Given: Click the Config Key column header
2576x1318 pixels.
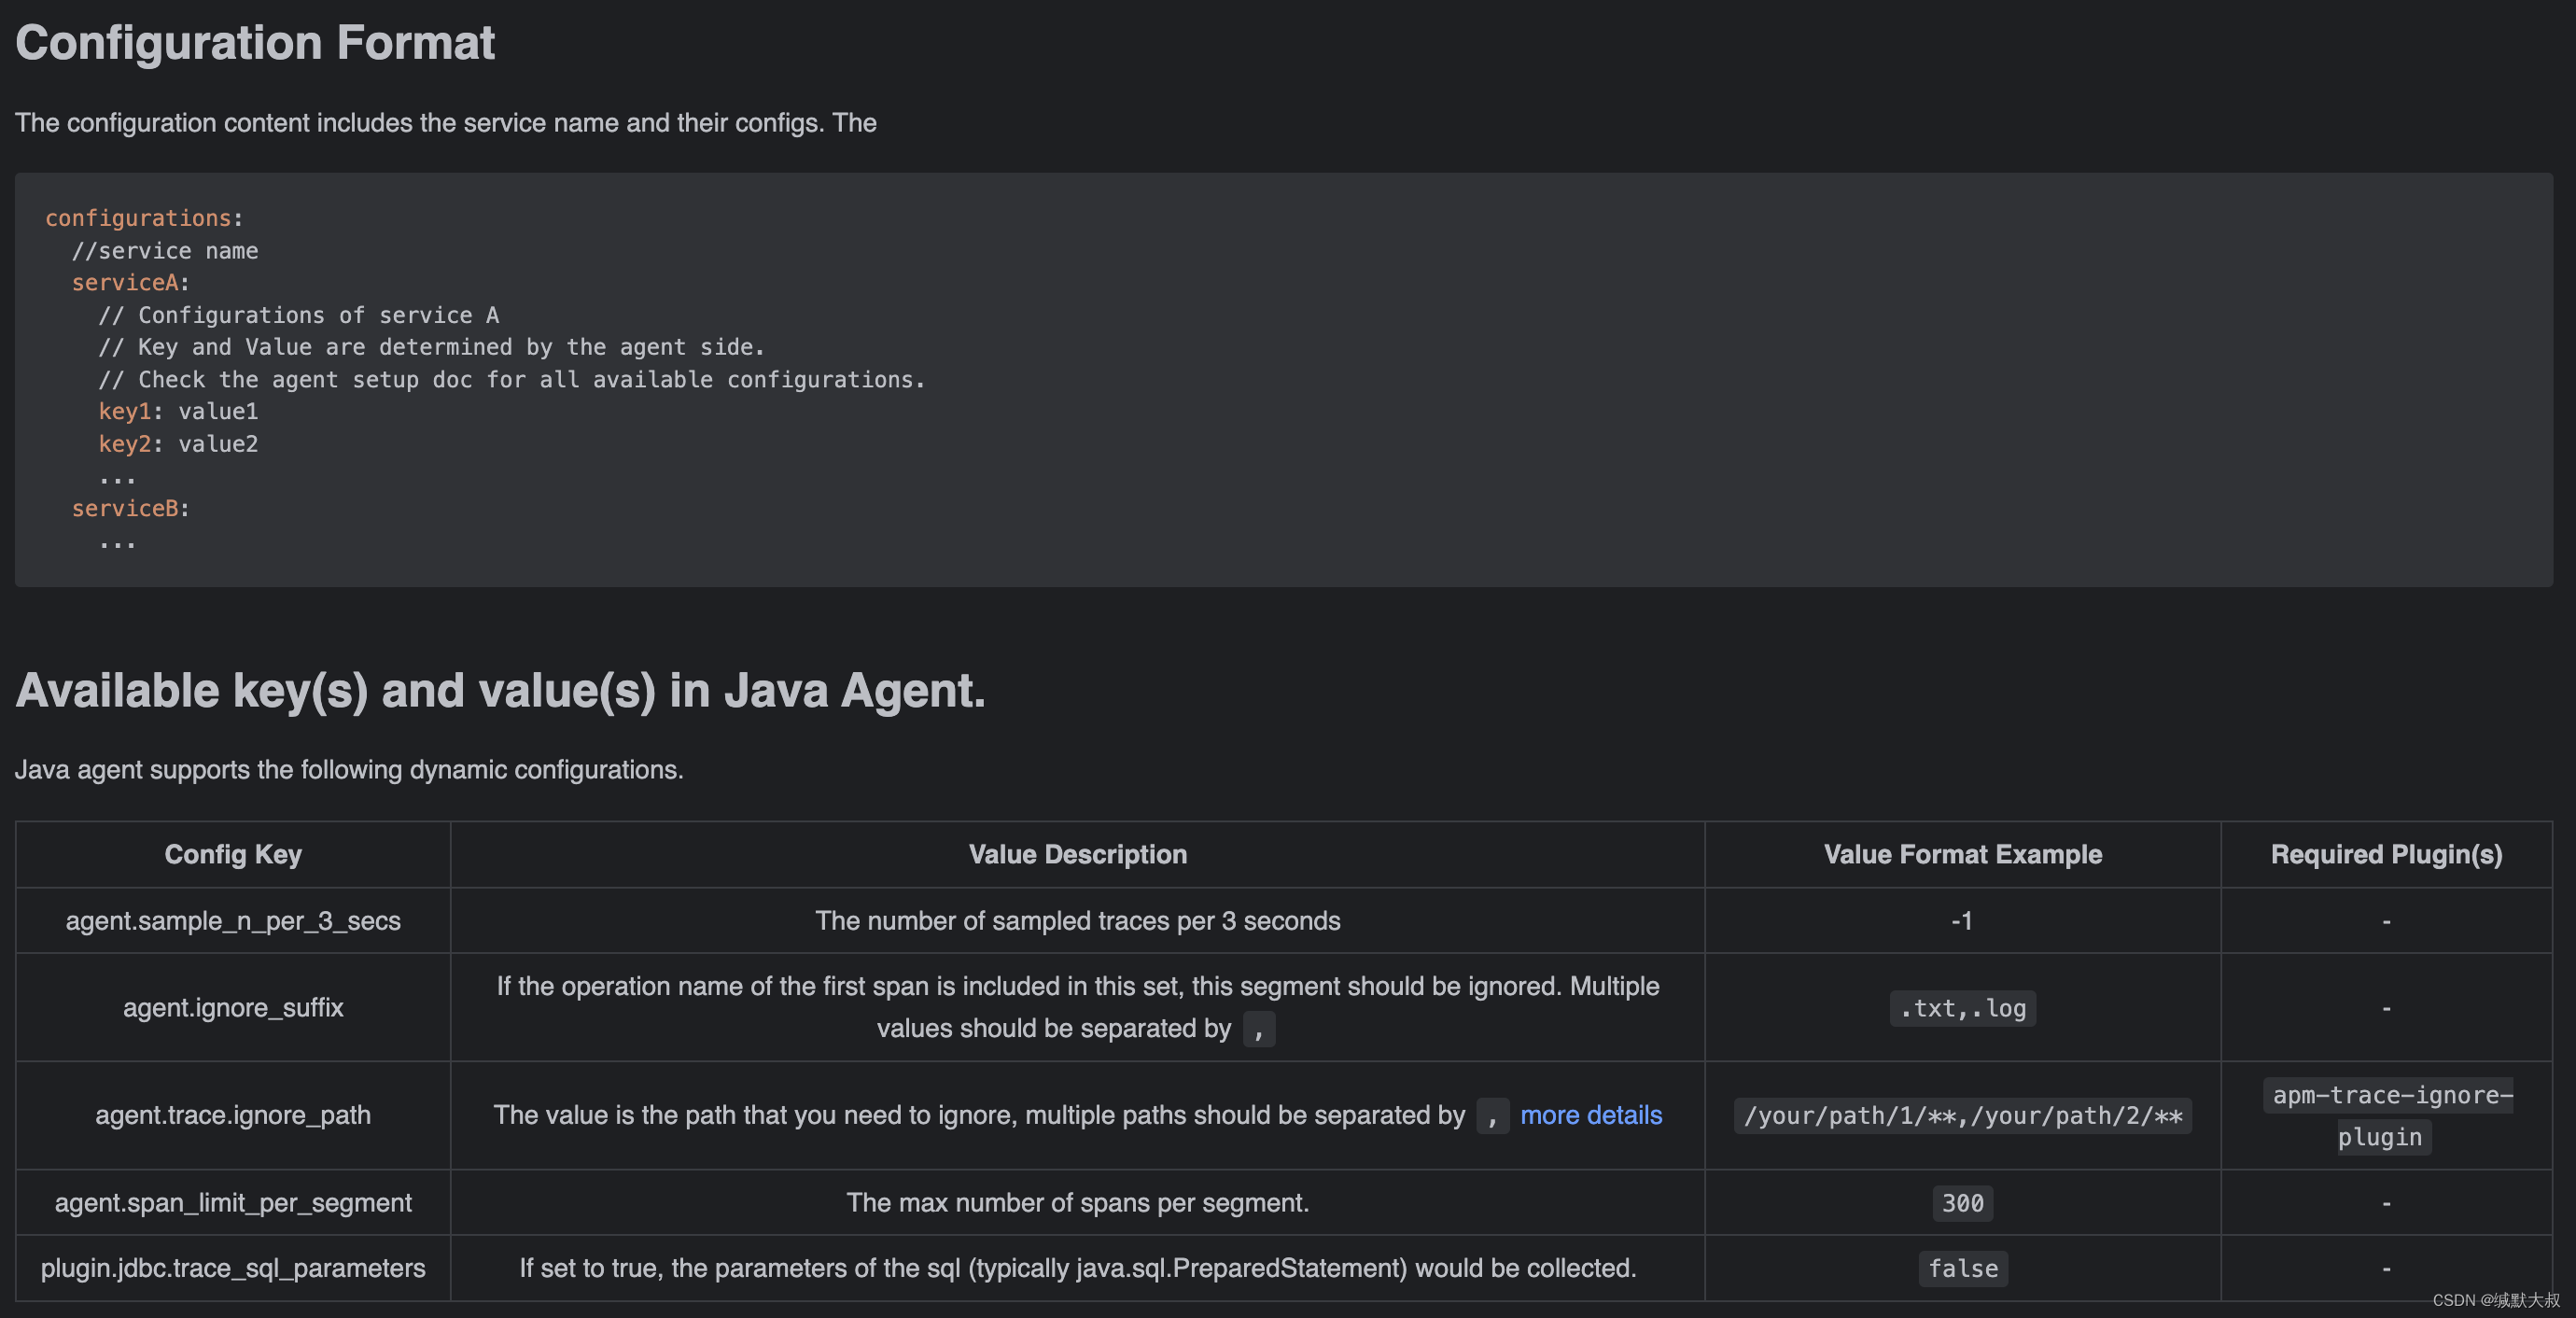Looking at the screenshot, I should pos(233,854).
